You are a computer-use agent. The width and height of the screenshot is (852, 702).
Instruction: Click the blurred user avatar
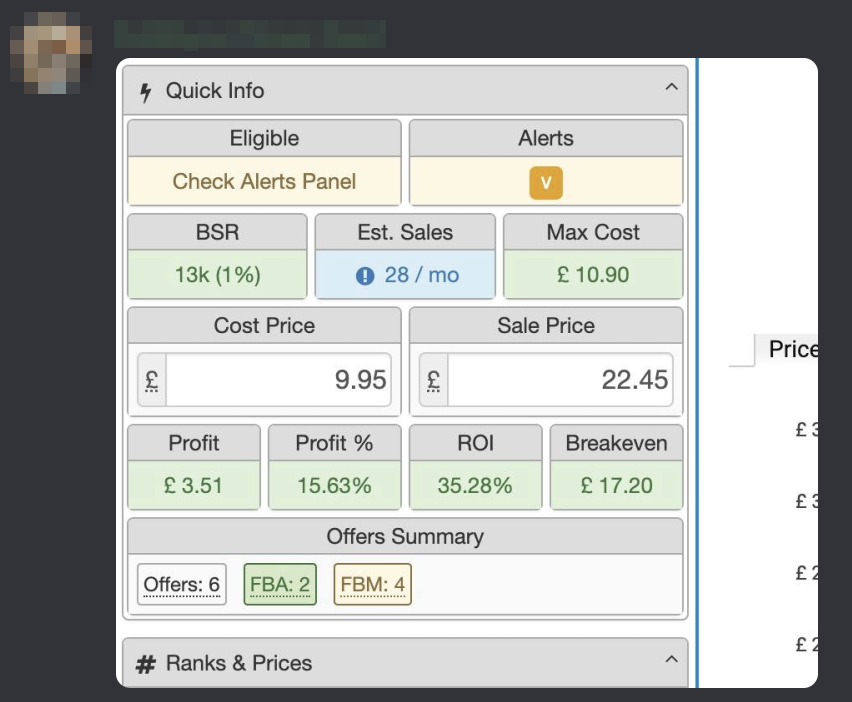(51, 53)
